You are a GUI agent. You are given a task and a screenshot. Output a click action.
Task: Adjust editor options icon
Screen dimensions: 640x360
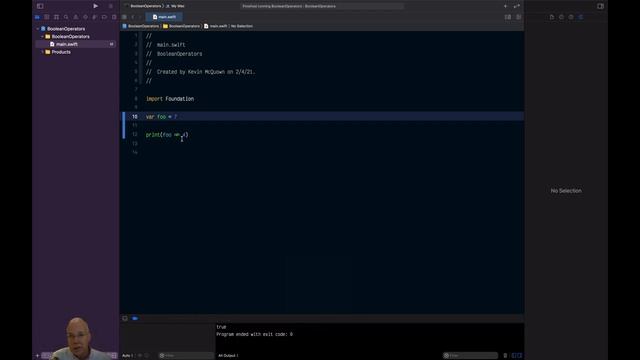[x=508, y=17]
